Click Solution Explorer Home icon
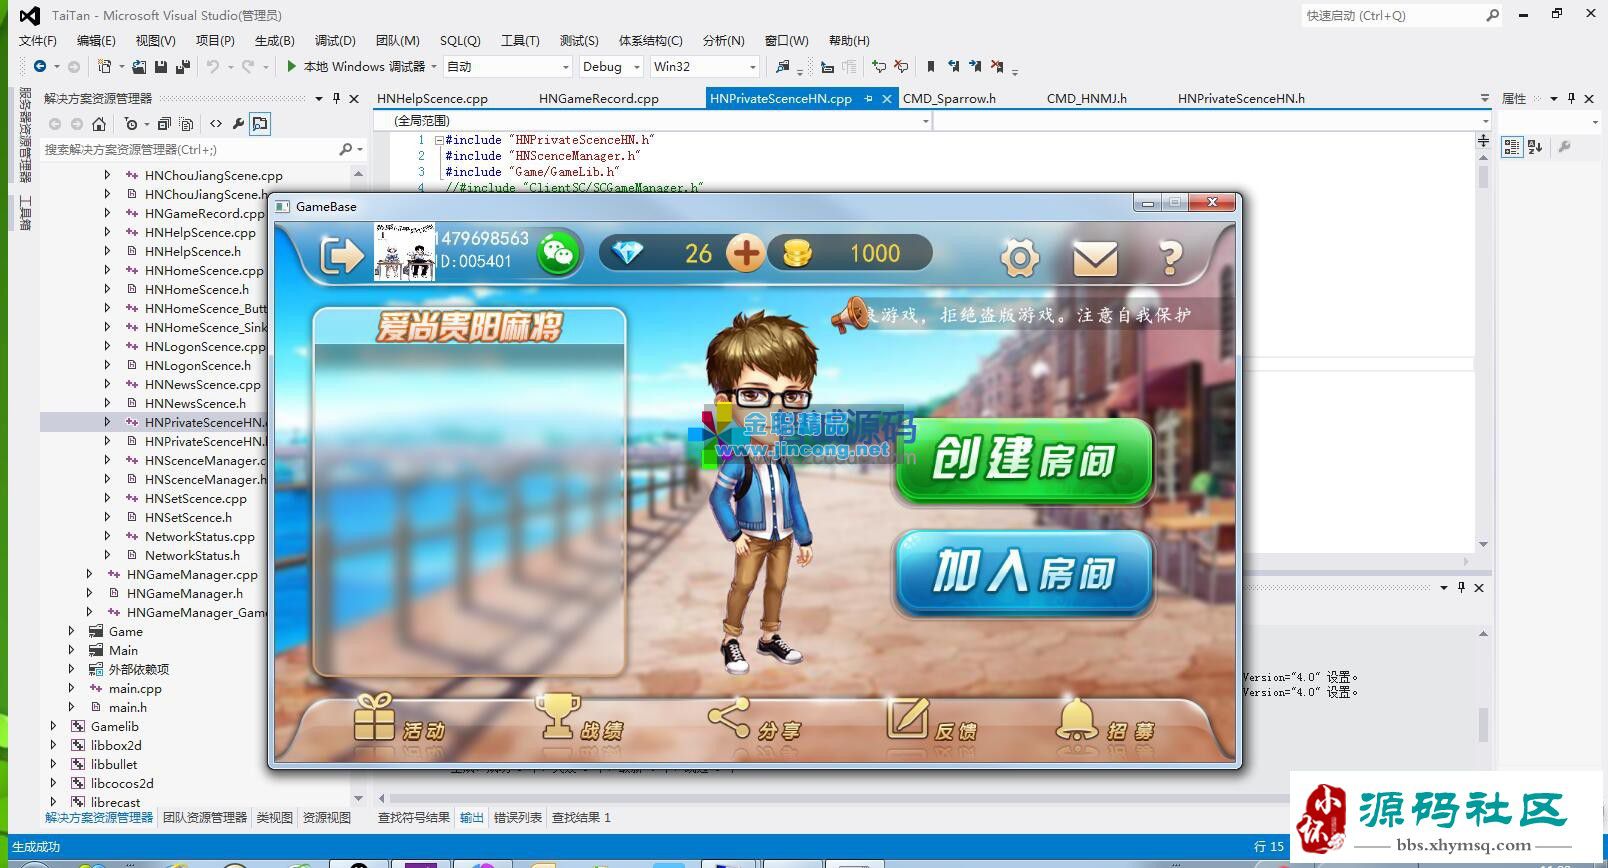Image resolution: width=1608 pixels, height=868 pixels. (x=98, y=124)
